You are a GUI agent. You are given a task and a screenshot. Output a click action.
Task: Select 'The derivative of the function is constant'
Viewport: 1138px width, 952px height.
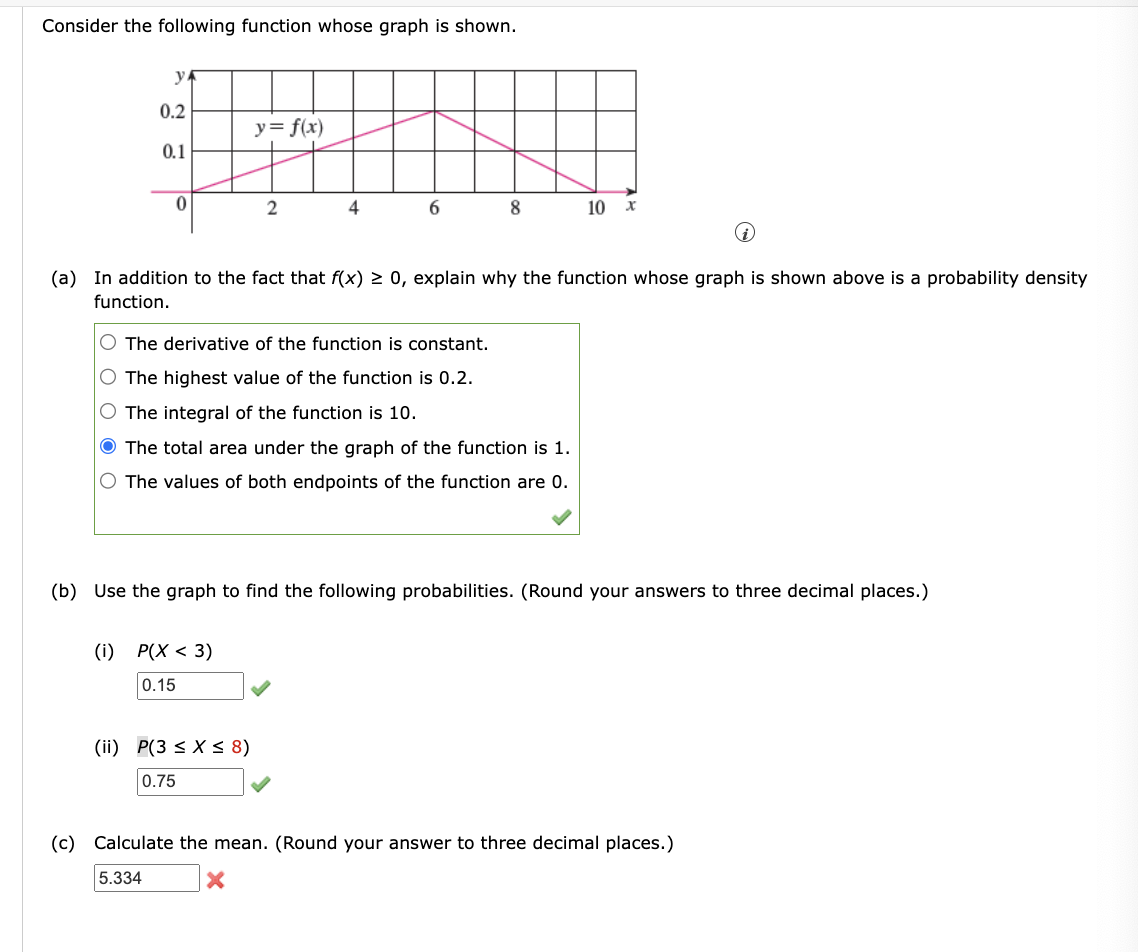pos(106,343)
